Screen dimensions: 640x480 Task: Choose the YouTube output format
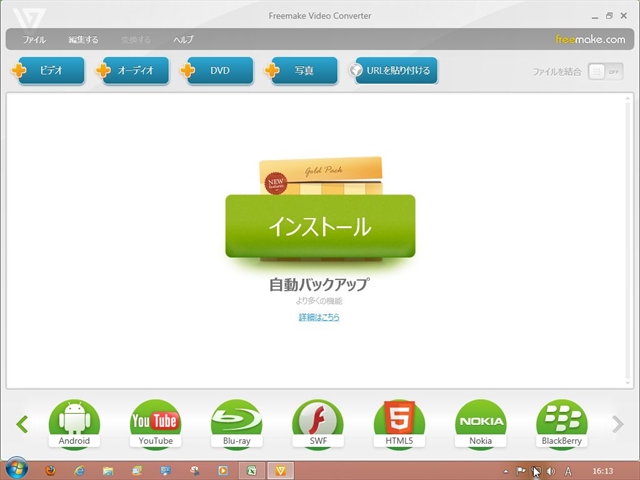coord(156,424)
